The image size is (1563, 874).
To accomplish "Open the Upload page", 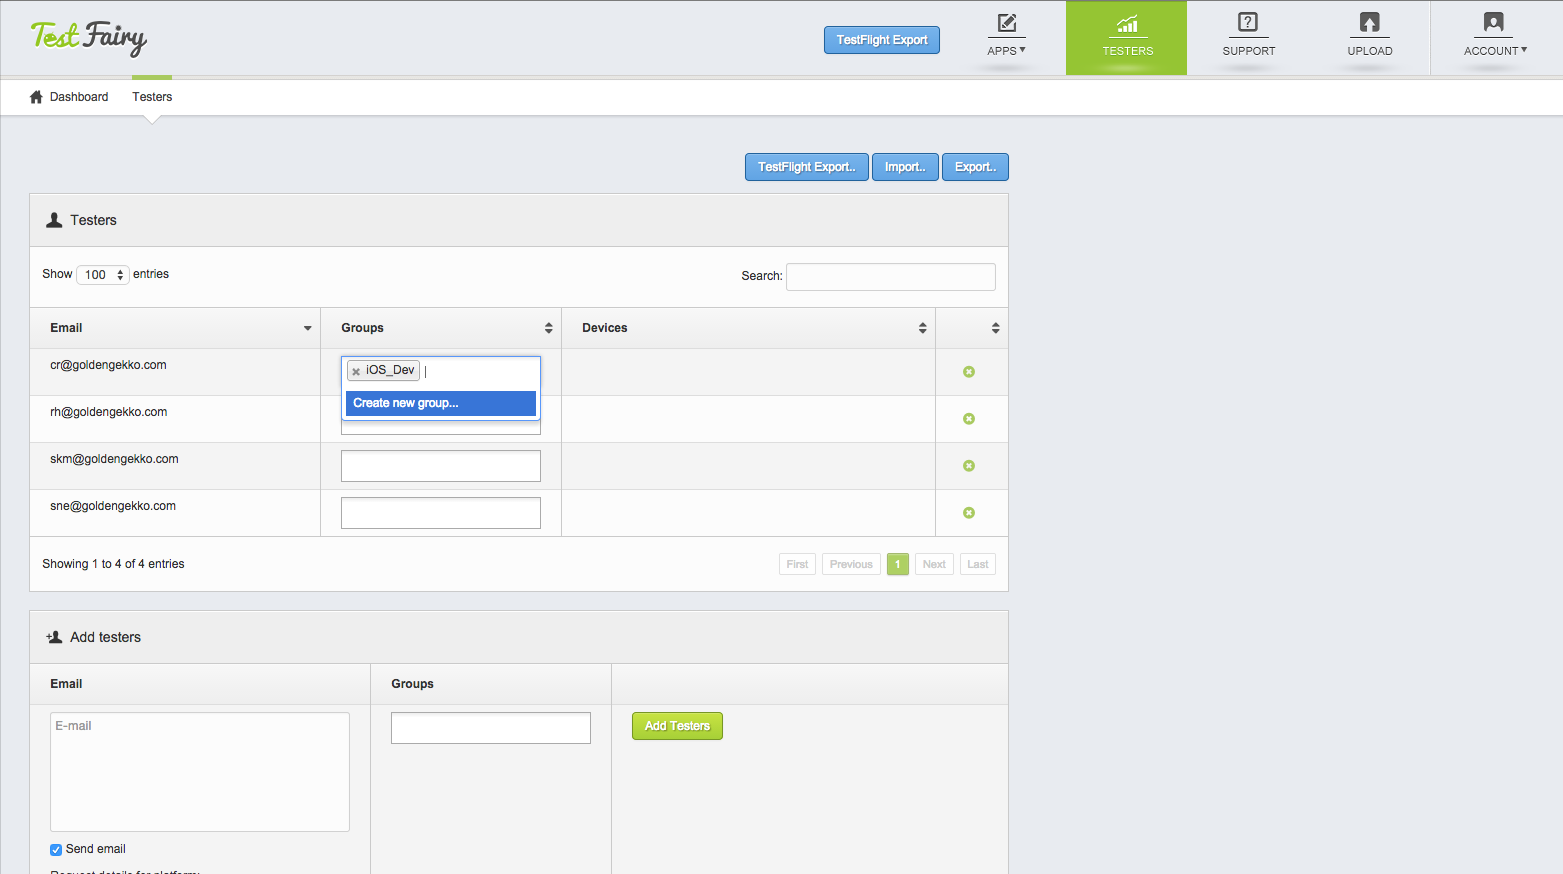I will pos(1369,38).
